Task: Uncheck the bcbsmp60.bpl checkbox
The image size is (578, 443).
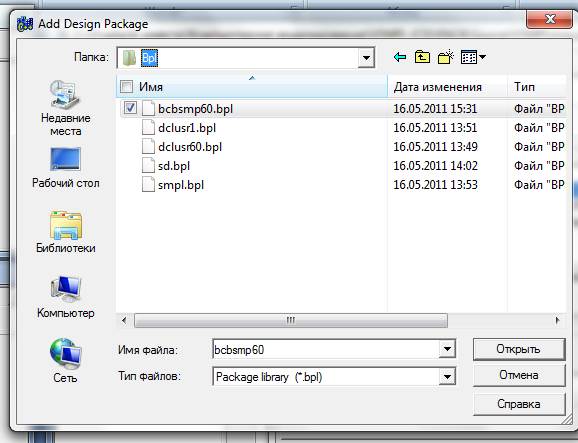Action: tap(130, 108)
